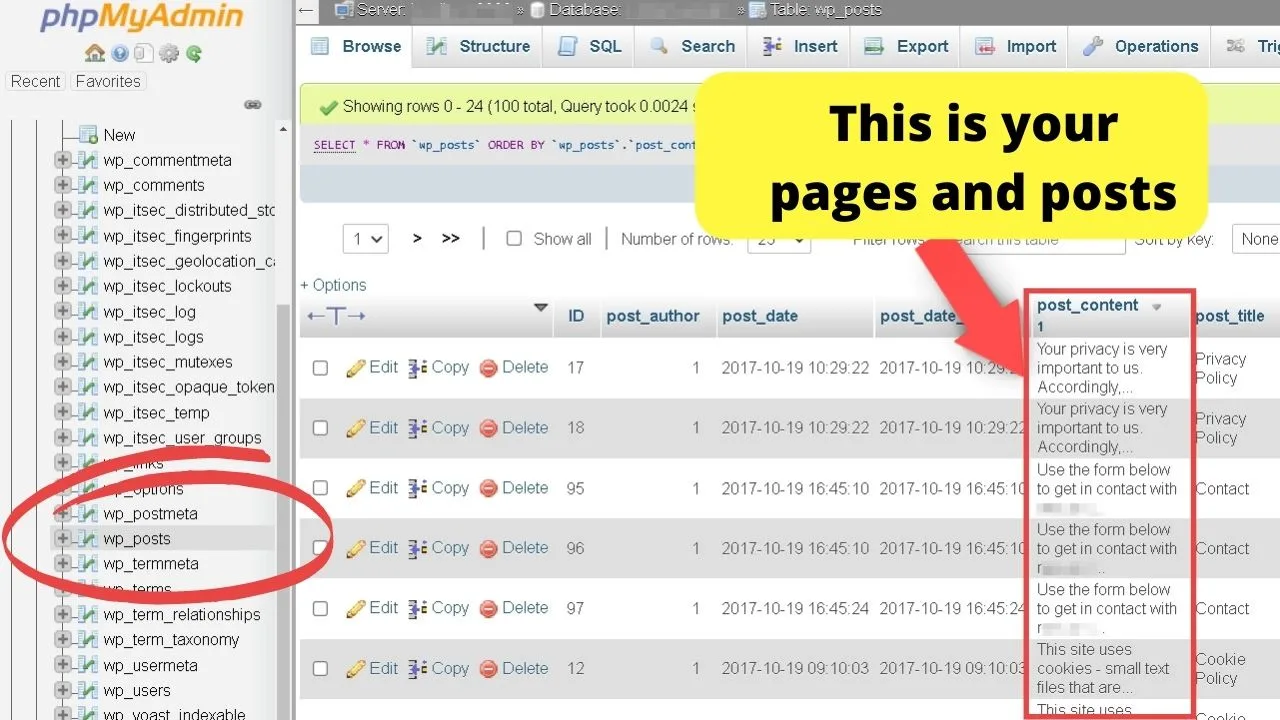1280x720 pixels.
Task: Click wp_itsec_log table icon
Action: [88, 312]
